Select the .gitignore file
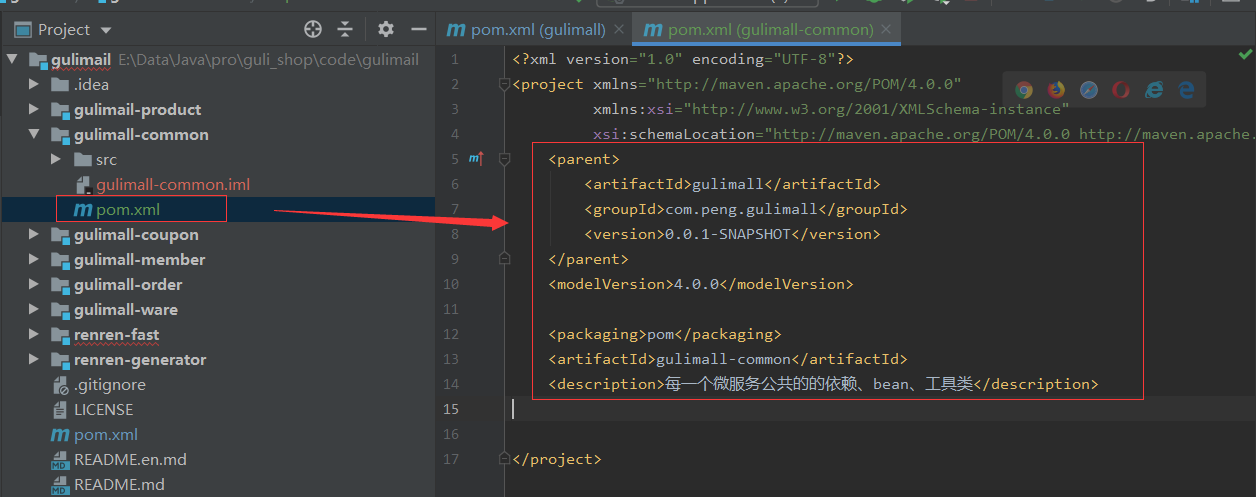Image resolution: width=1256 pixels, height=497 pixels. [110, 384]
